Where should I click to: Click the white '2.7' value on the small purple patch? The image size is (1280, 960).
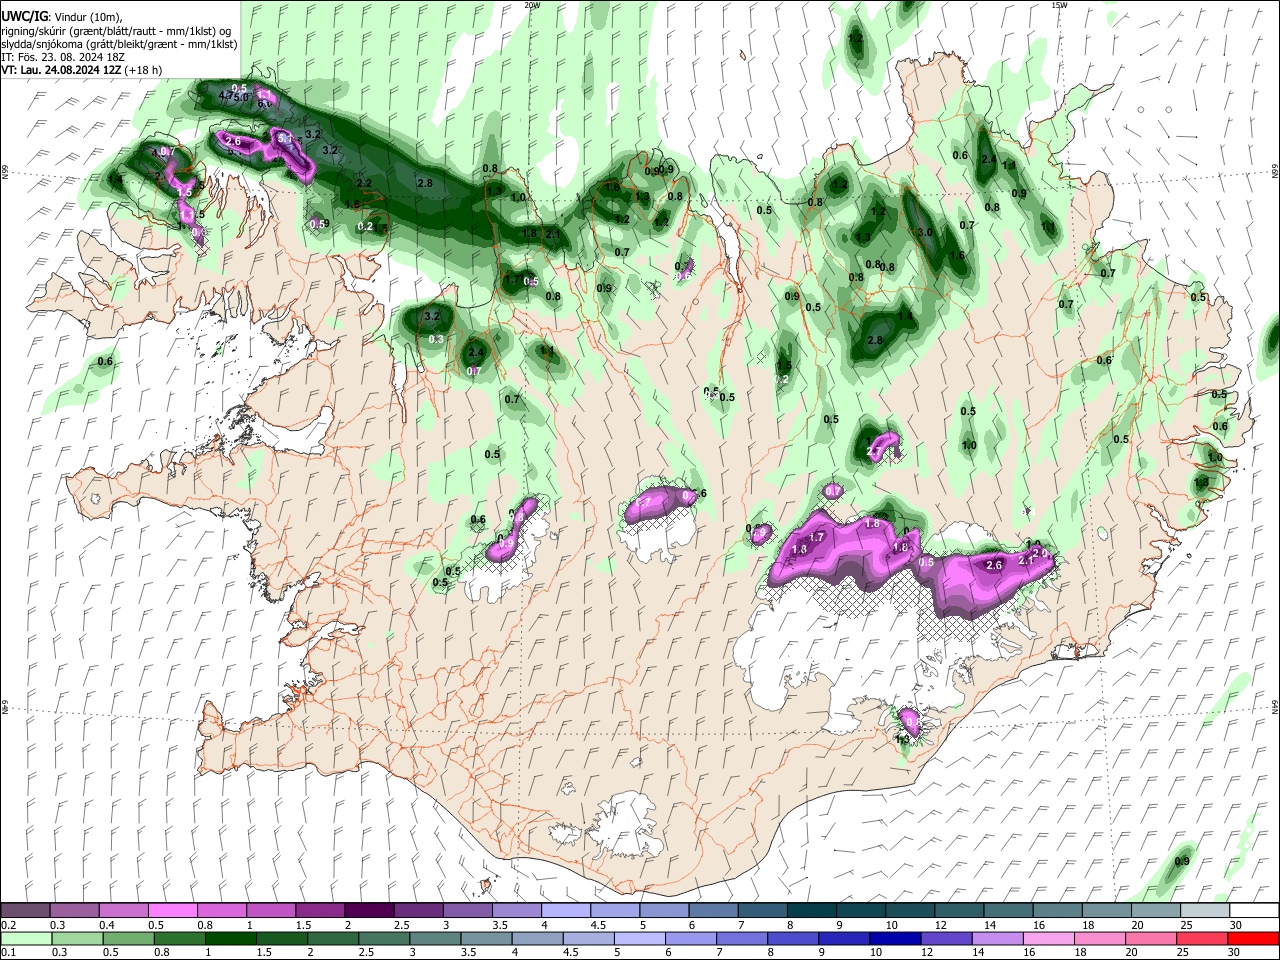[873, 452]
